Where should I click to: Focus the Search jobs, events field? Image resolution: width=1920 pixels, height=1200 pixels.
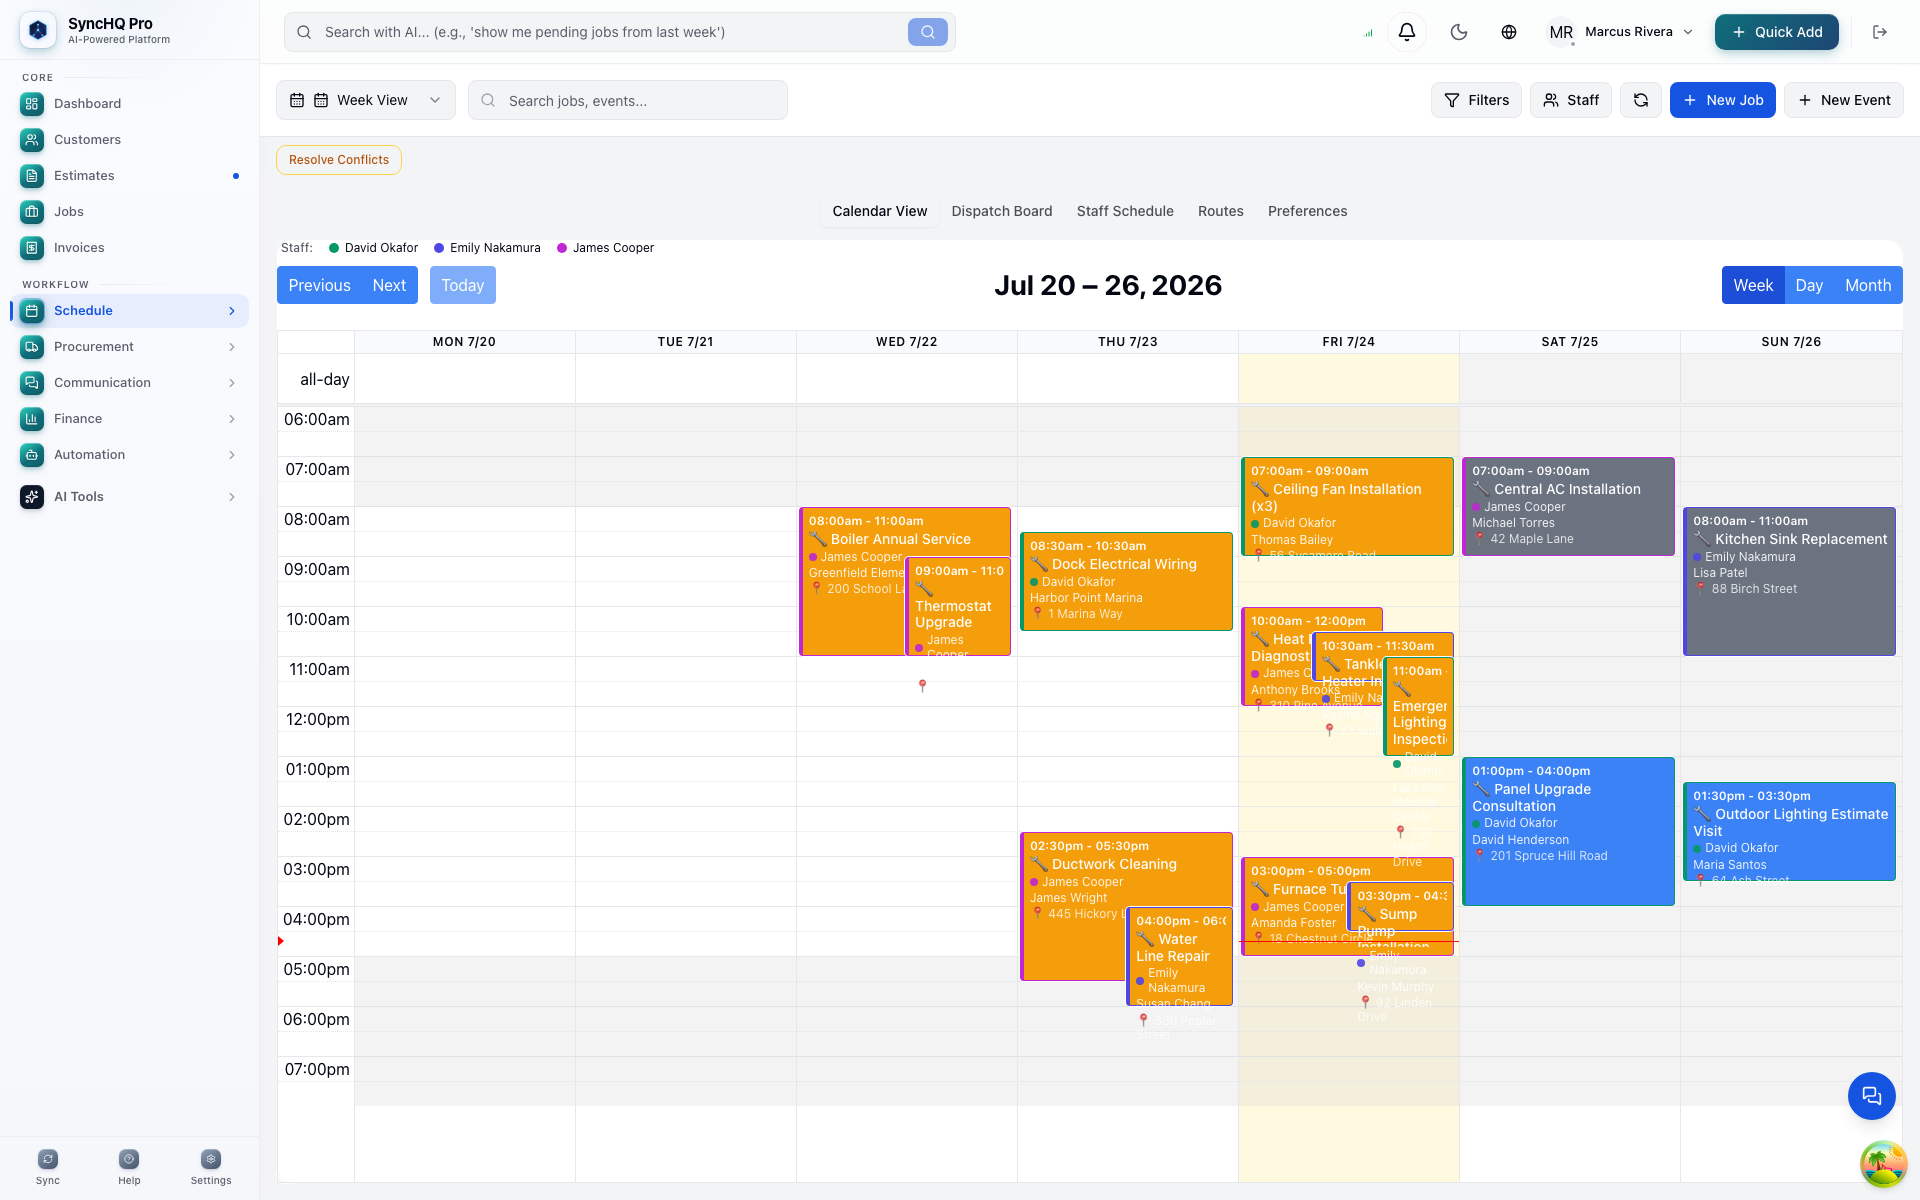(627, 100)
